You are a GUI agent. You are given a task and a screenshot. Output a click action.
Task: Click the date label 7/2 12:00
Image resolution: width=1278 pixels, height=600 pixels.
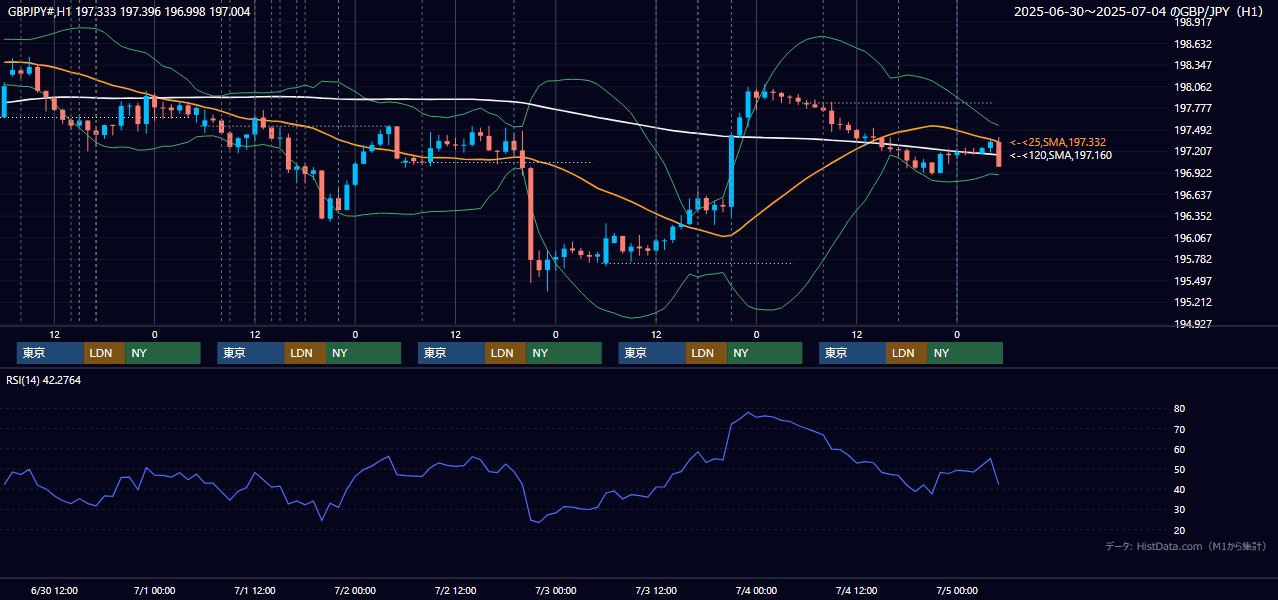[x=455, y=591]
